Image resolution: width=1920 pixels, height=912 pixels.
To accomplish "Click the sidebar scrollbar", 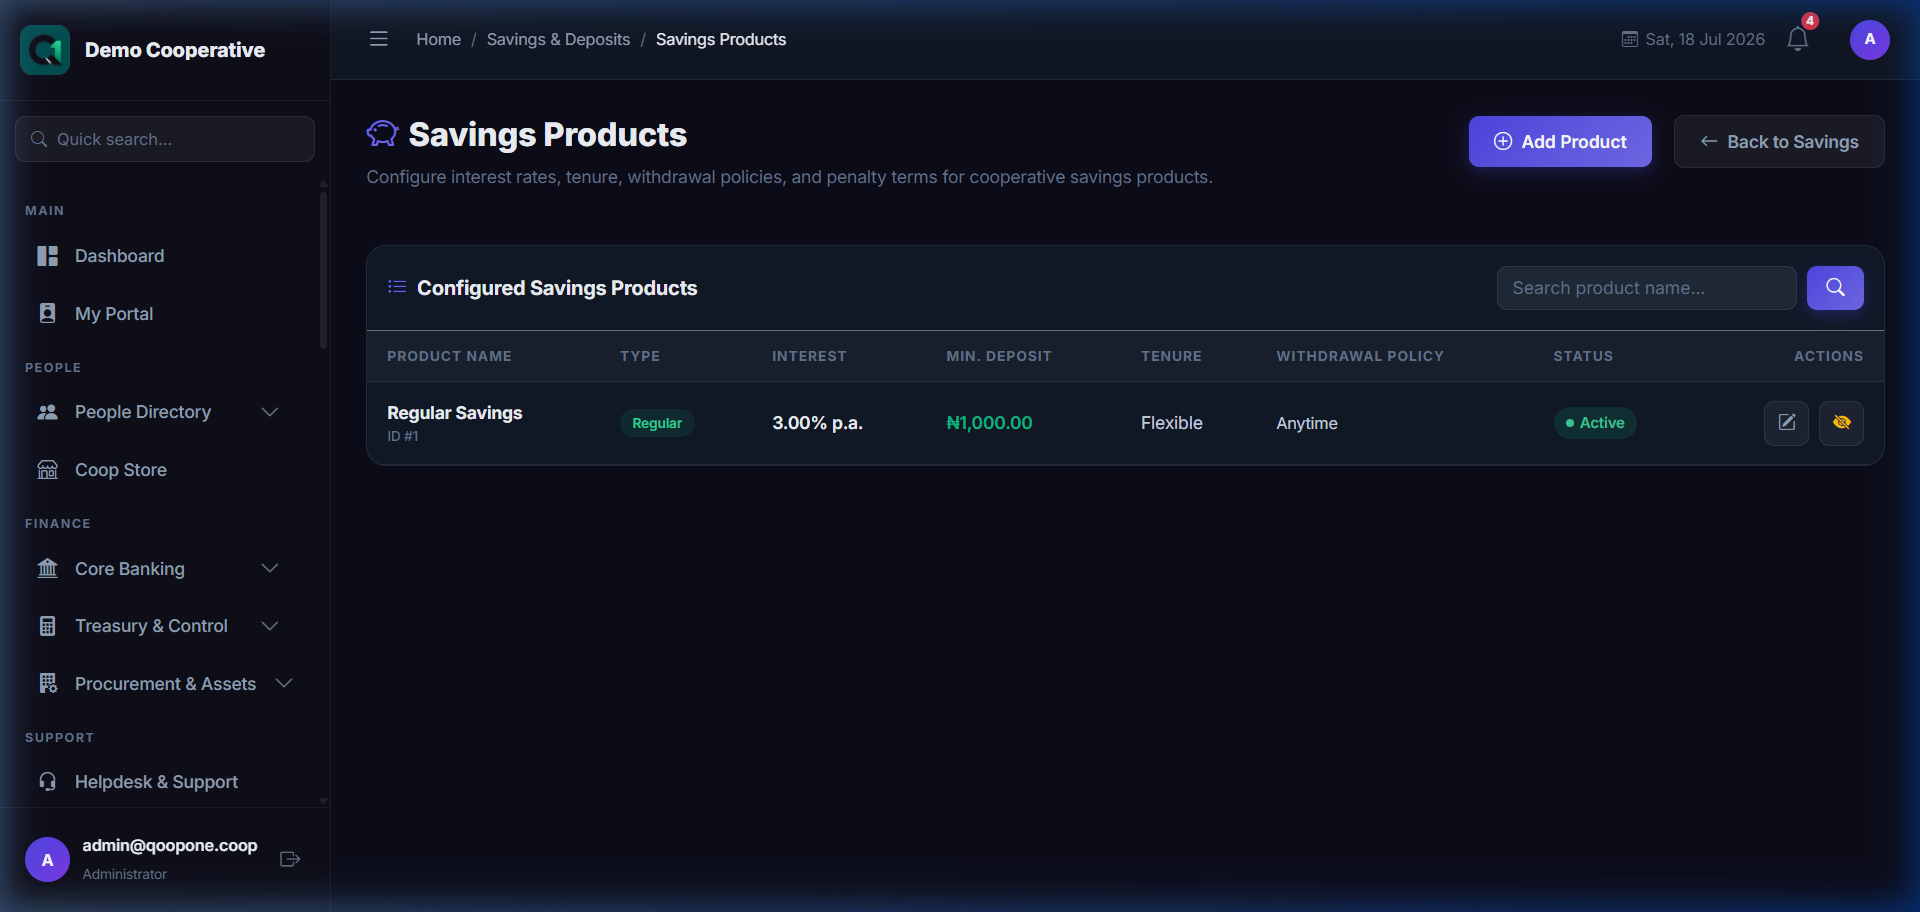I will pos(323,270).
